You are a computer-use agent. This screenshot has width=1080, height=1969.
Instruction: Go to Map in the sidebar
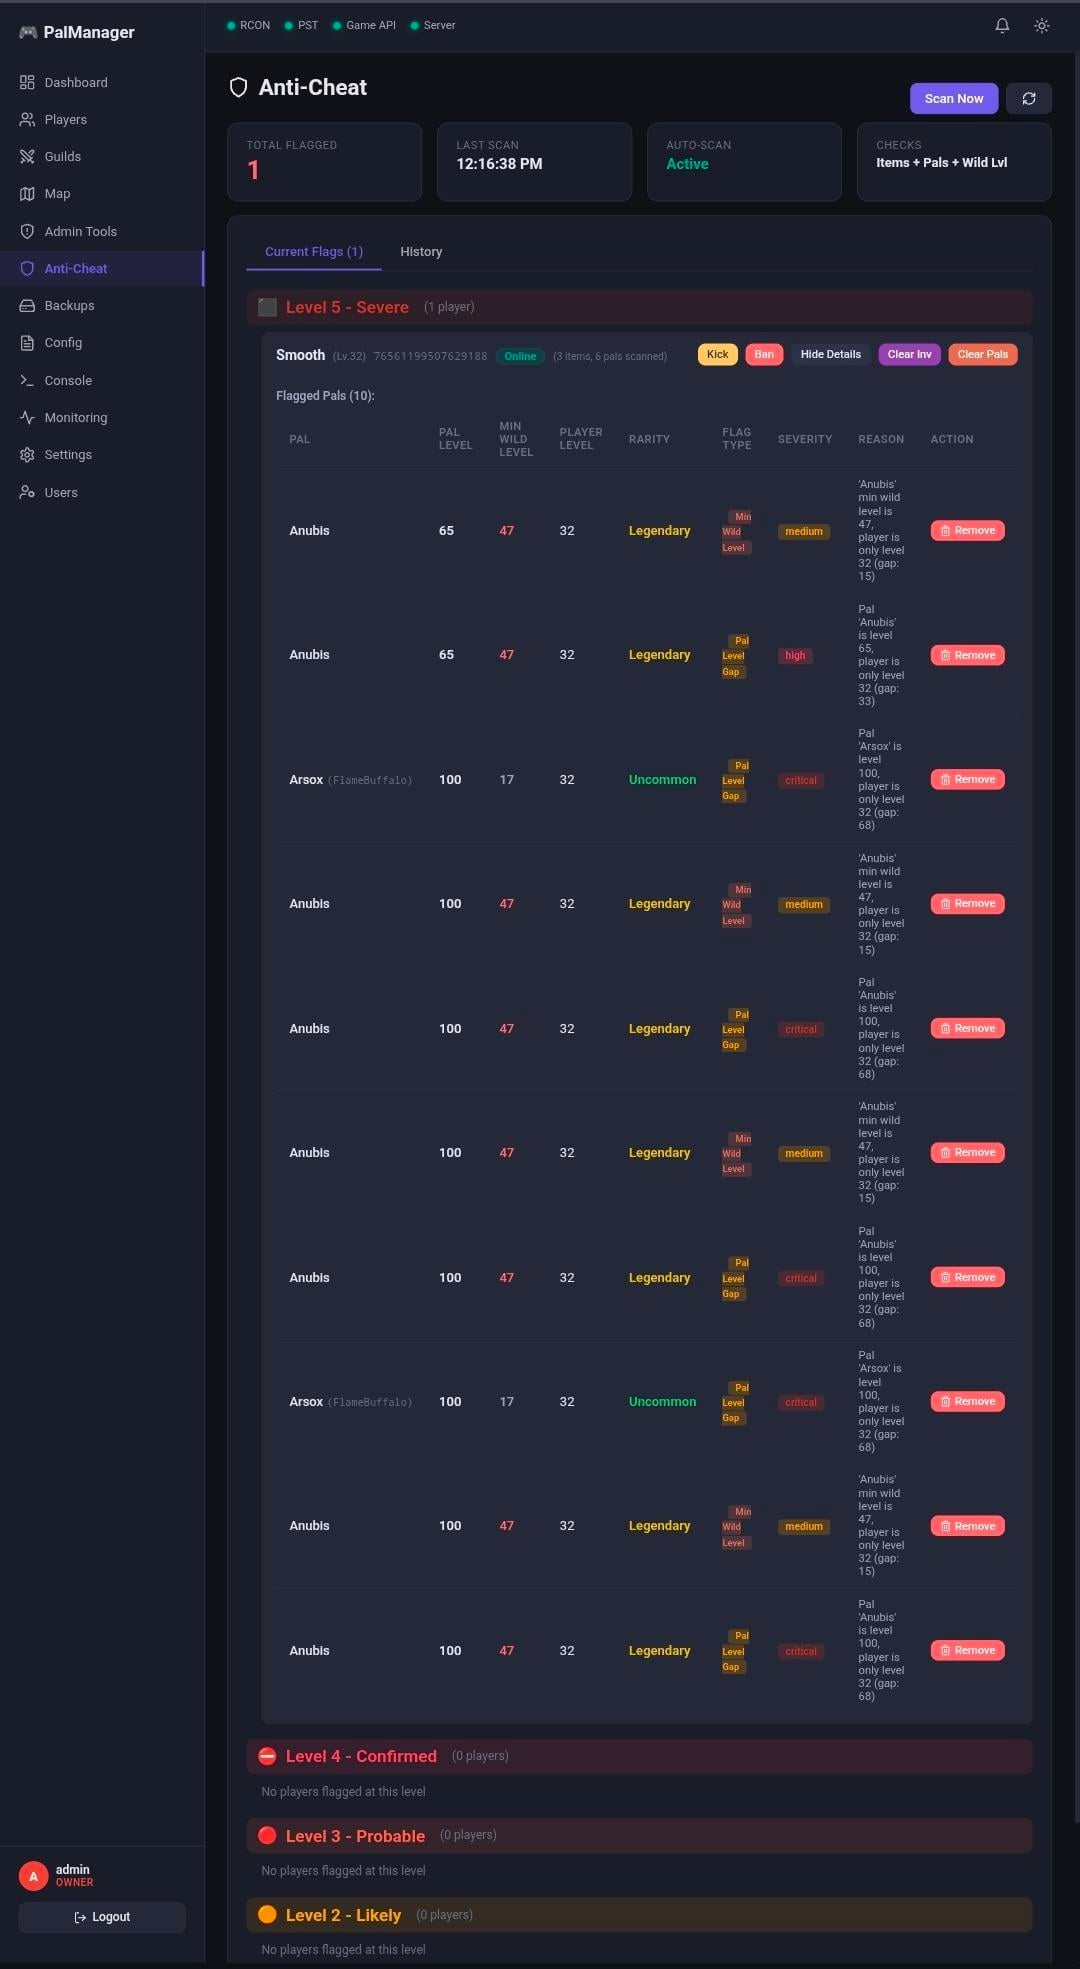click(x=57, y=194)
